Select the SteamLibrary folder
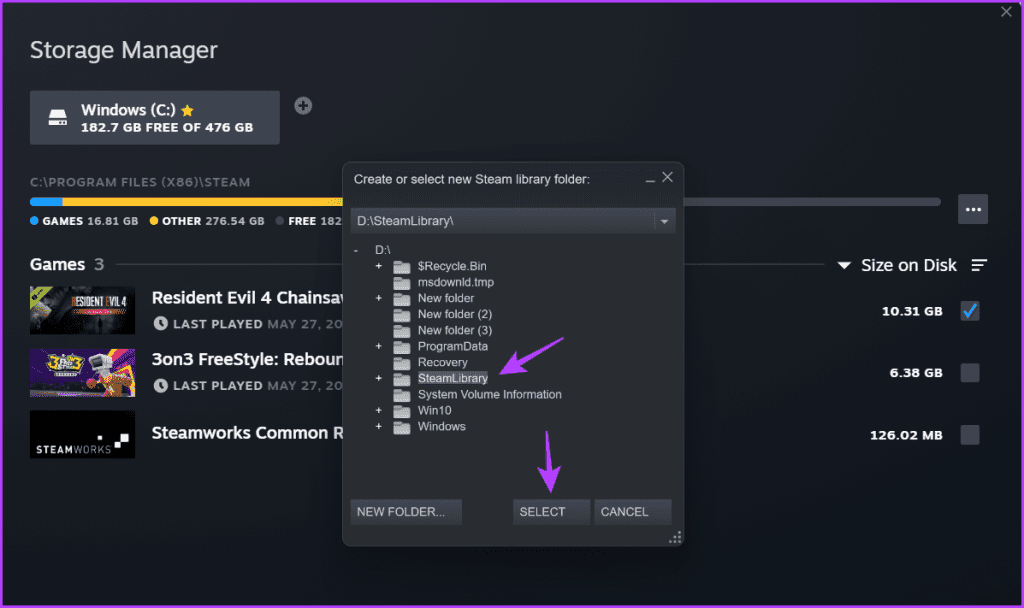The image size is (1024, 608). tap(453, 378)
